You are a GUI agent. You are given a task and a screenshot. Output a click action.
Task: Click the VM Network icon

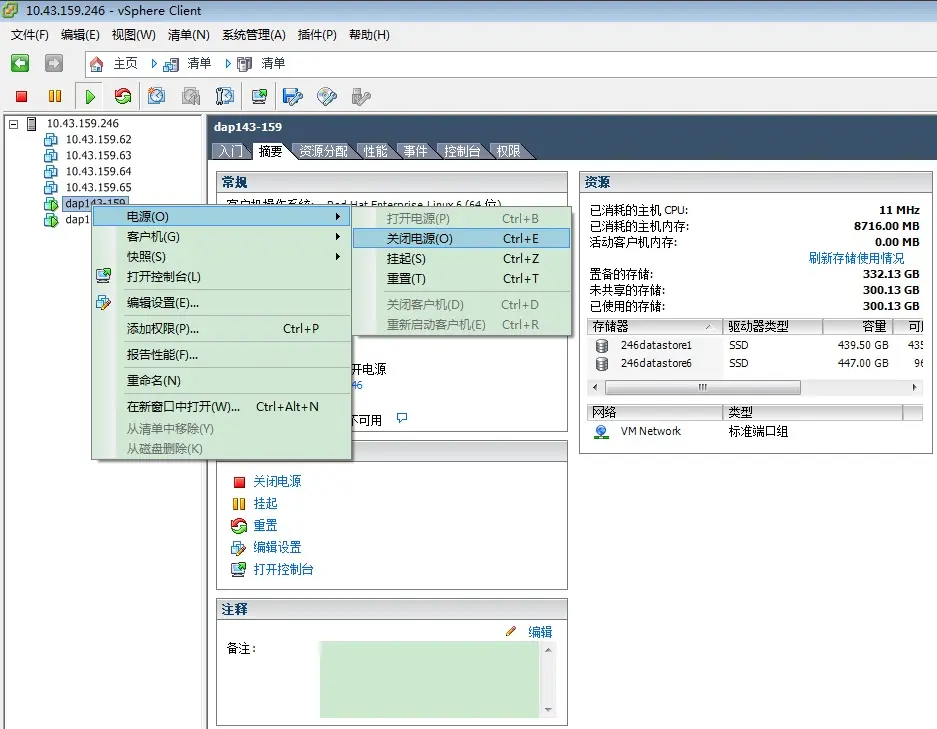coord(601,431)
